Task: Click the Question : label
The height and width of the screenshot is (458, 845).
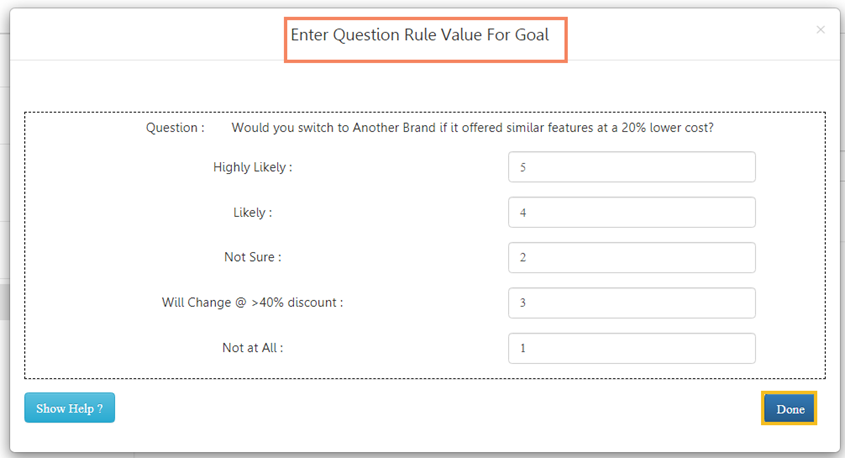Action: click(x=175, y=128)
